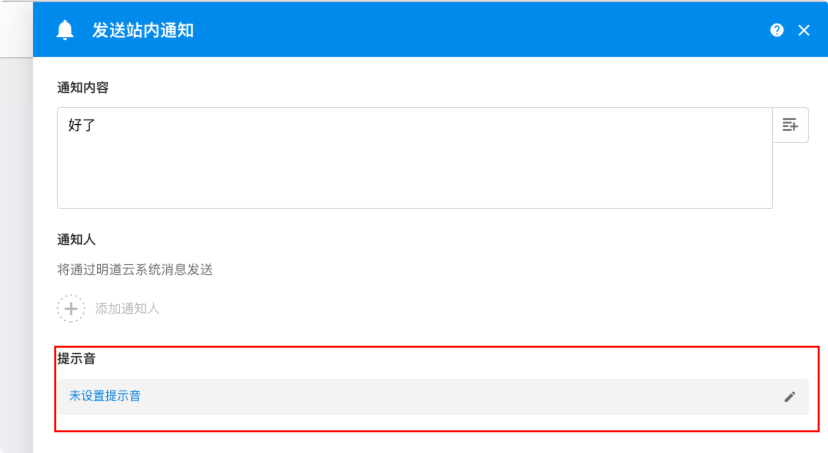Click the insert field icon beside the content box

click(x=790, y=125)
